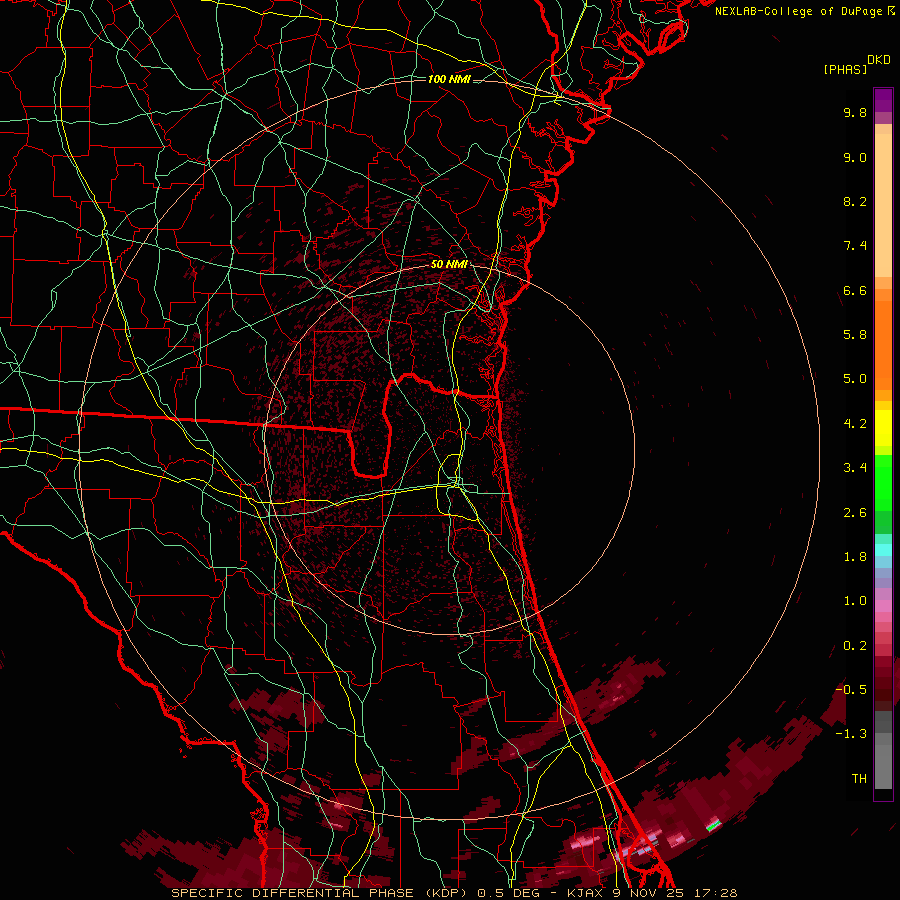Click the bright orange segment of the color bar
The width and height of the screenshot is (900, 900).
click(883, 345)
